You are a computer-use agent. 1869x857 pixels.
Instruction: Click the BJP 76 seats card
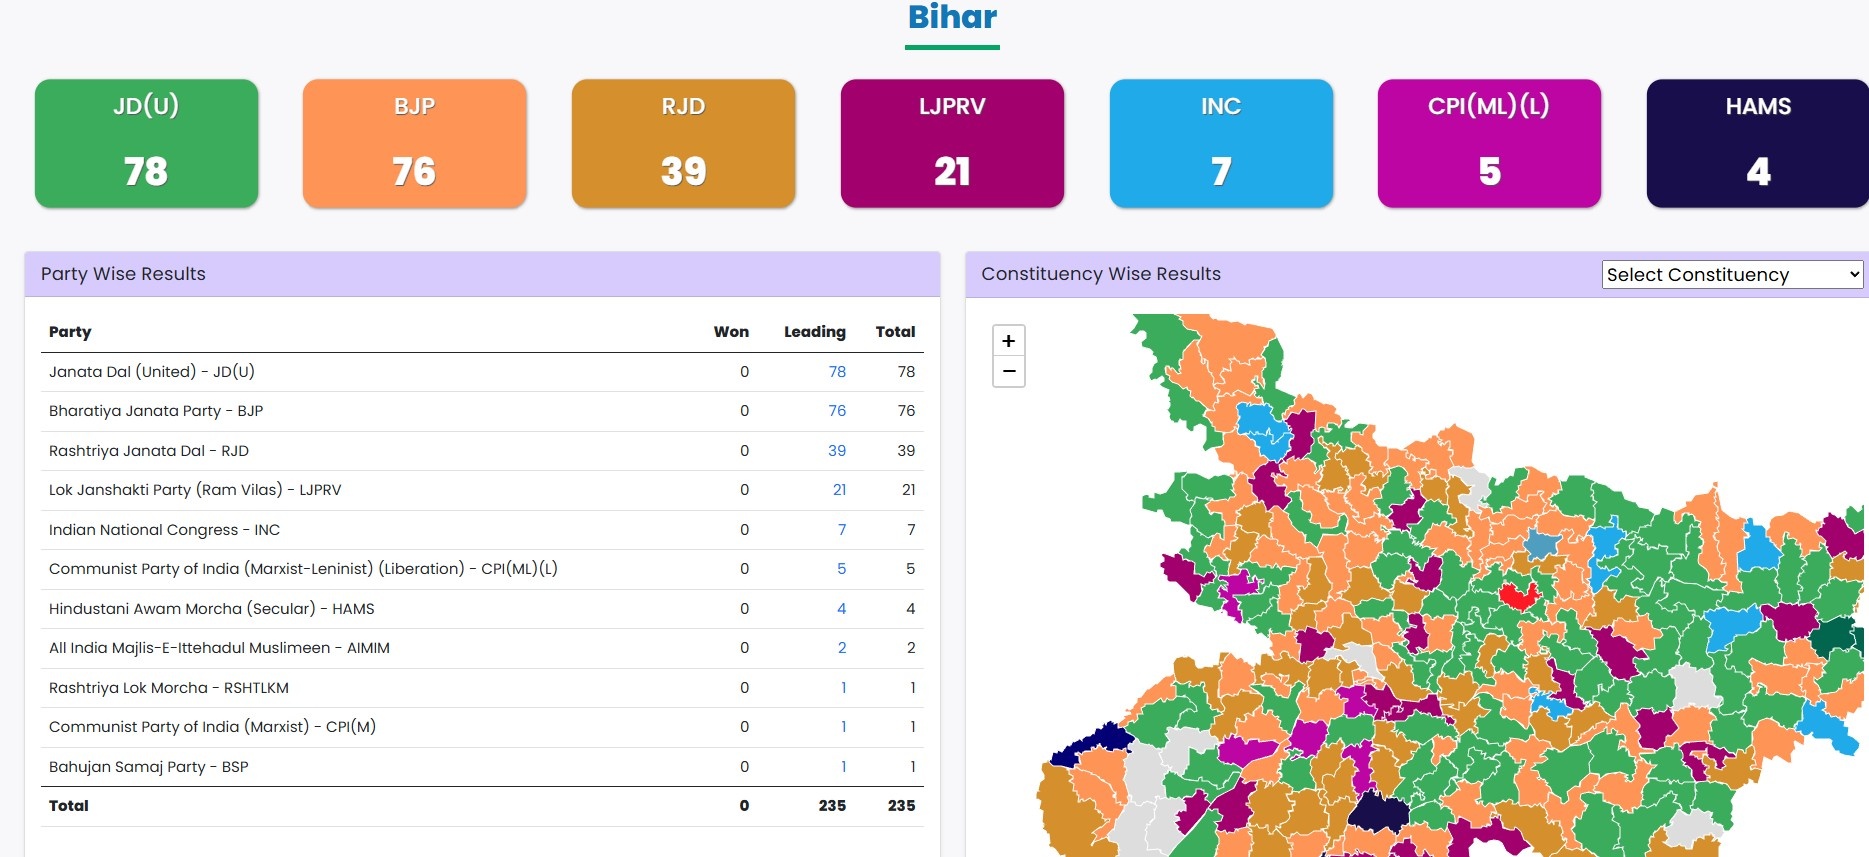[x=415, y=143]
